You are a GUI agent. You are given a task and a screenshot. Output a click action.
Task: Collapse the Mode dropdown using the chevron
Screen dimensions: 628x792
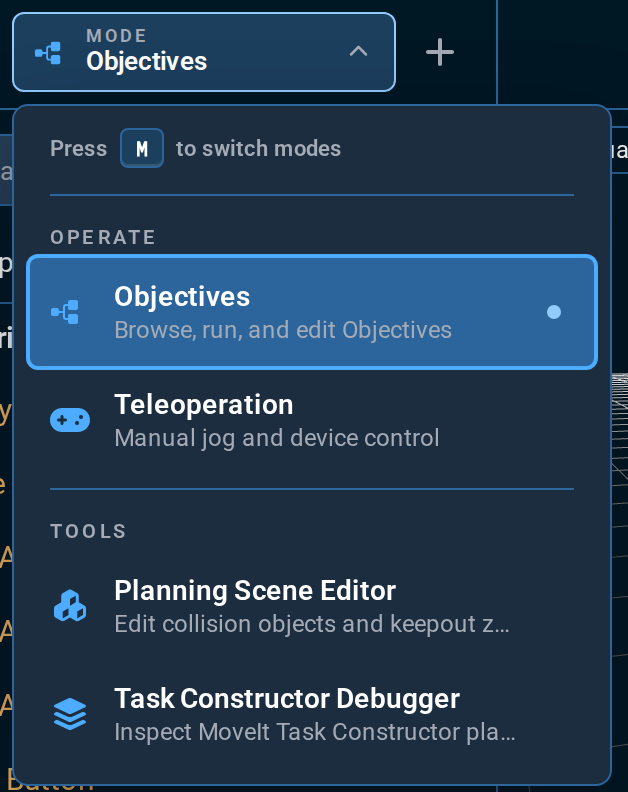(358, 52)
